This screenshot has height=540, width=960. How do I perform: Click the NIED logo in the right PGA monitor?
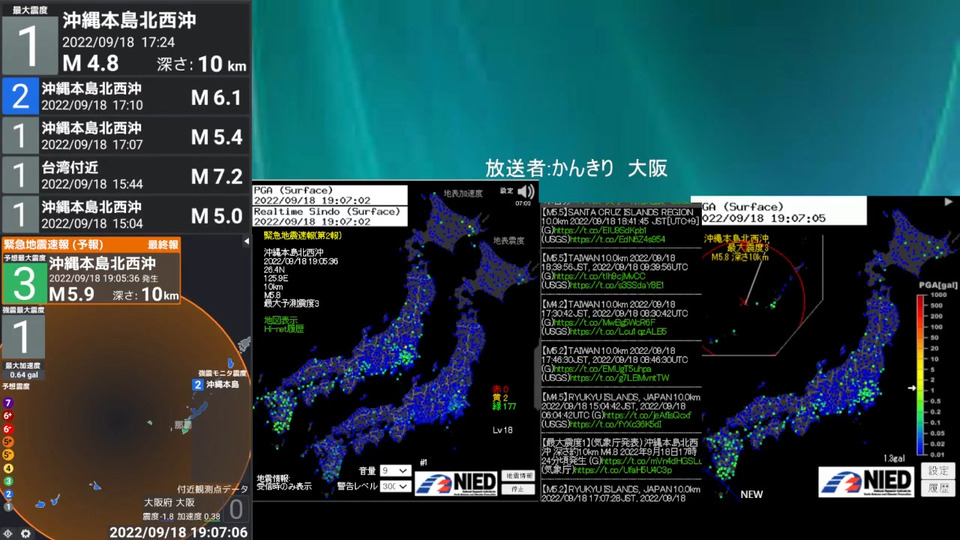coord(866,482)
